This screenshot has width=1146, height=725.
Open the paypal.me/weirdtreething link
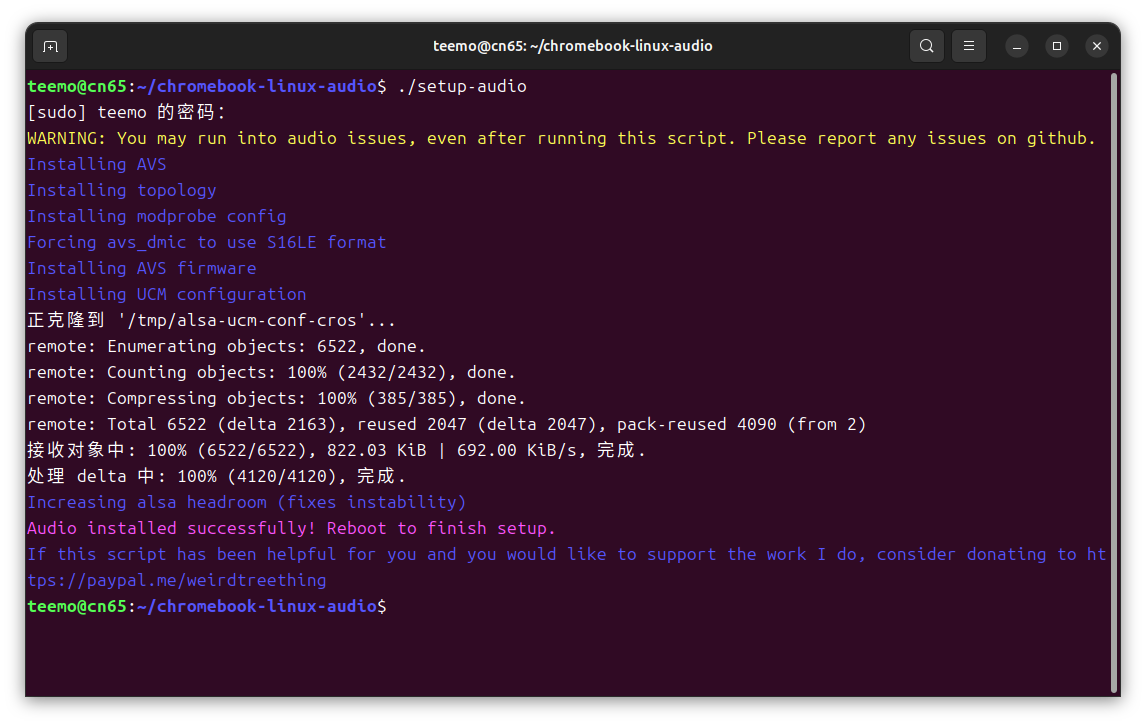coord(177,580)
